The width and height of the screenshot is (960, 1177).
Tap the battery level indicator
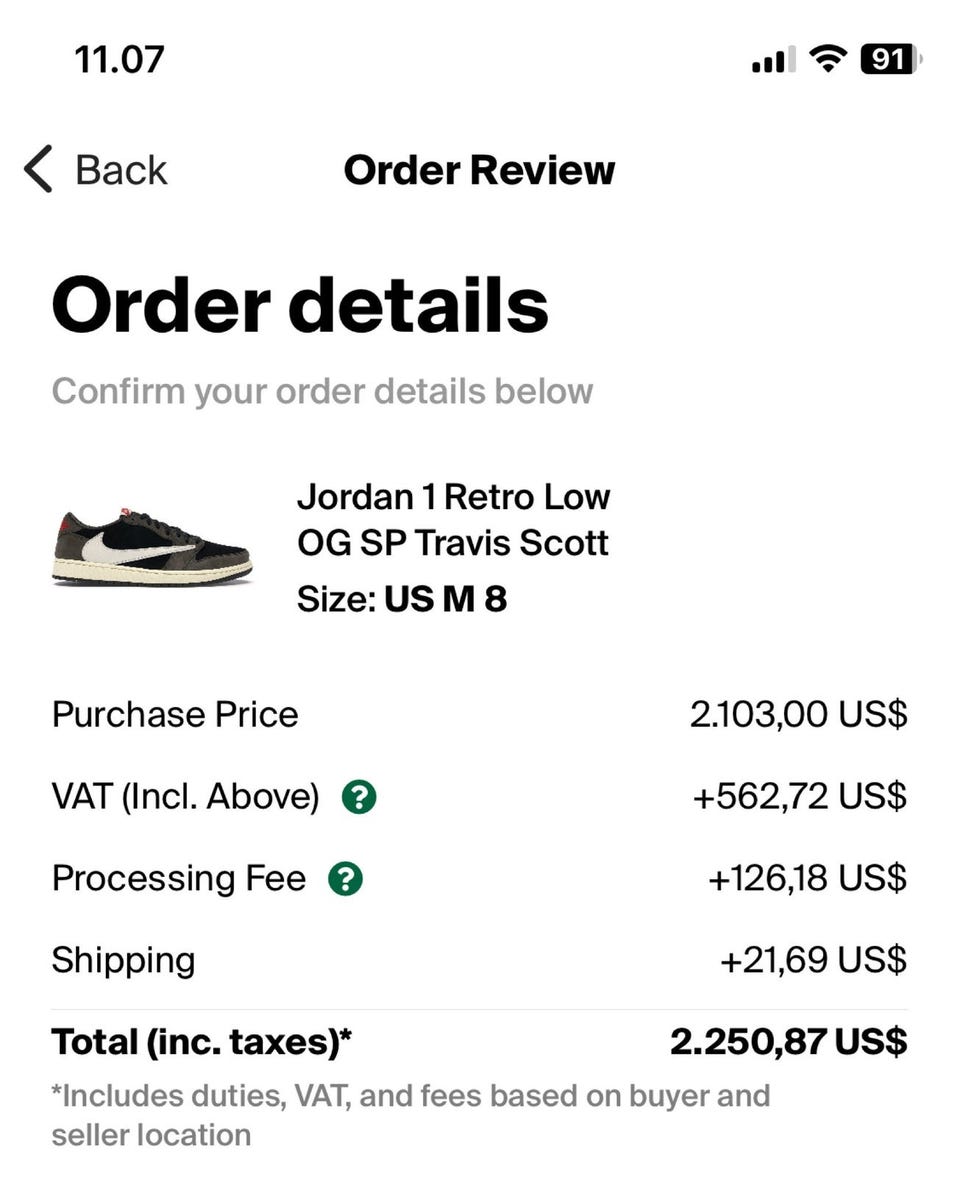tap(890, 61)
